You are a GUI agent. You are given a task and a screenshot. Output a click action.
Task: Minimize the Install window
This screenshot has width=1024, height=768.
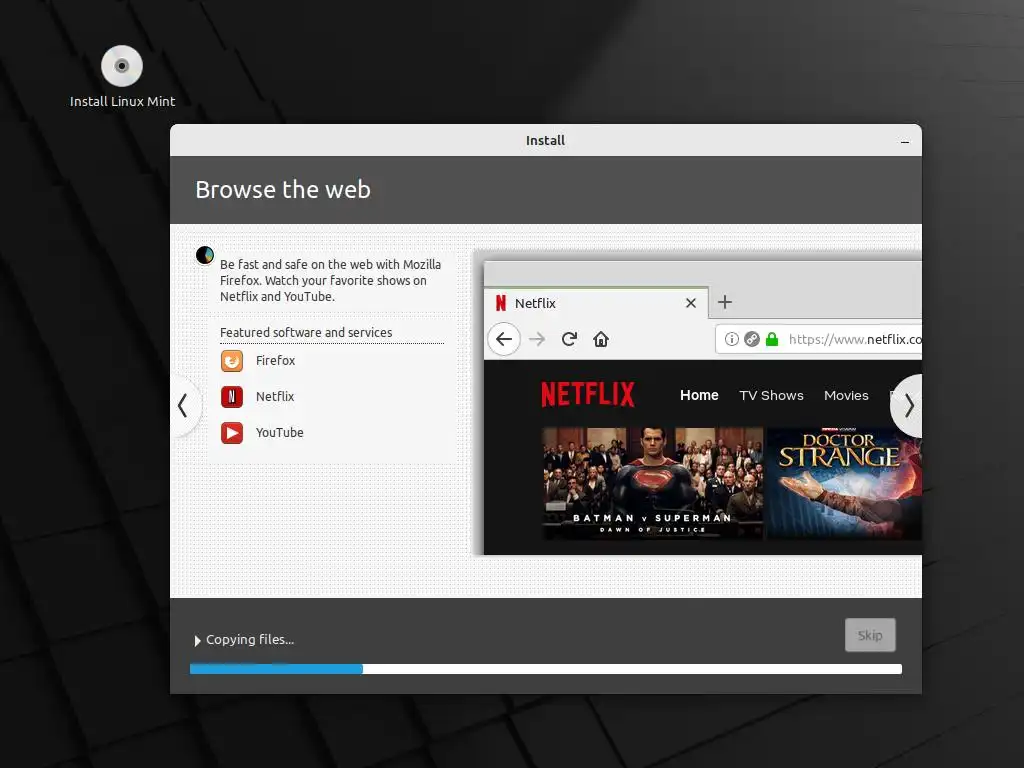point(904,141)
